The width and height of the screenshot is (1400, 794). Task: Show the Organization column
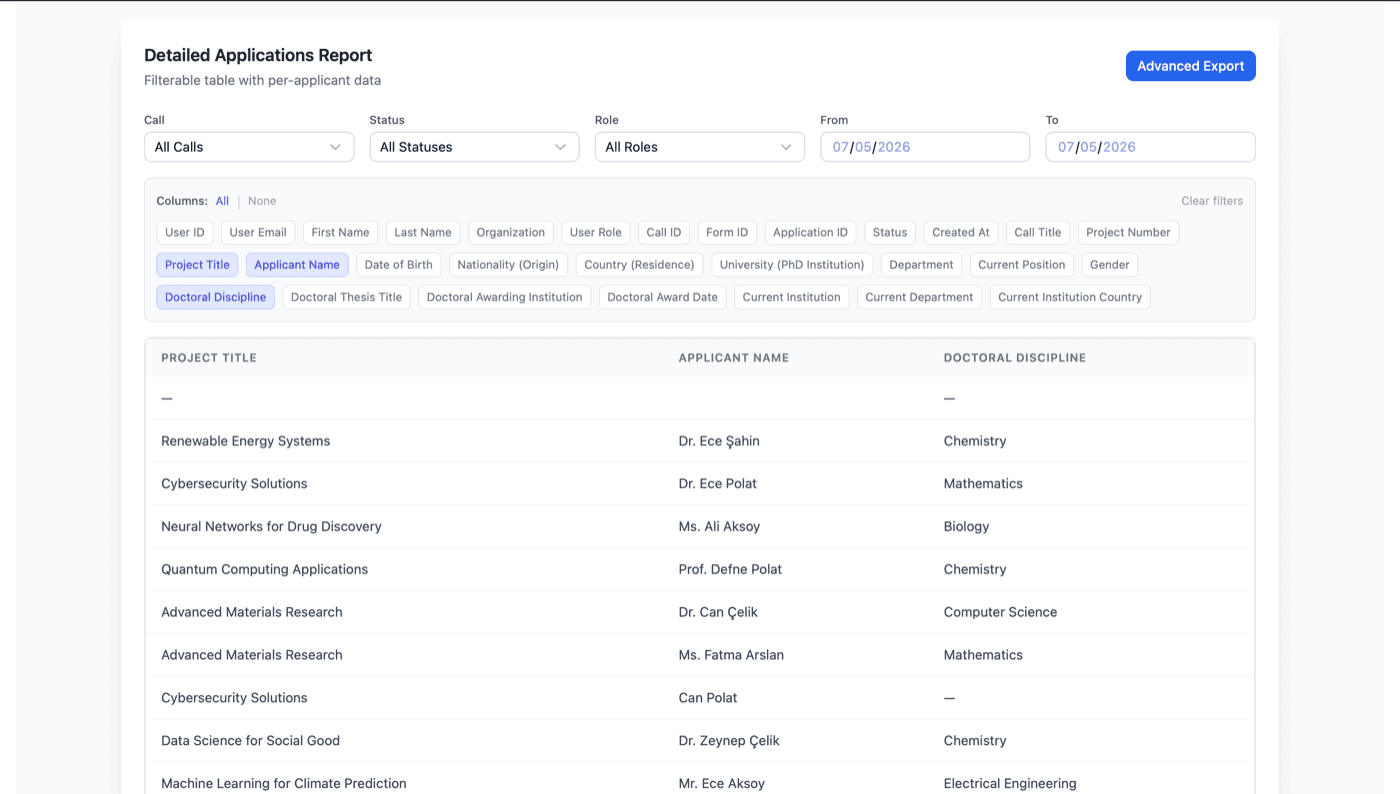pos(511,232)
